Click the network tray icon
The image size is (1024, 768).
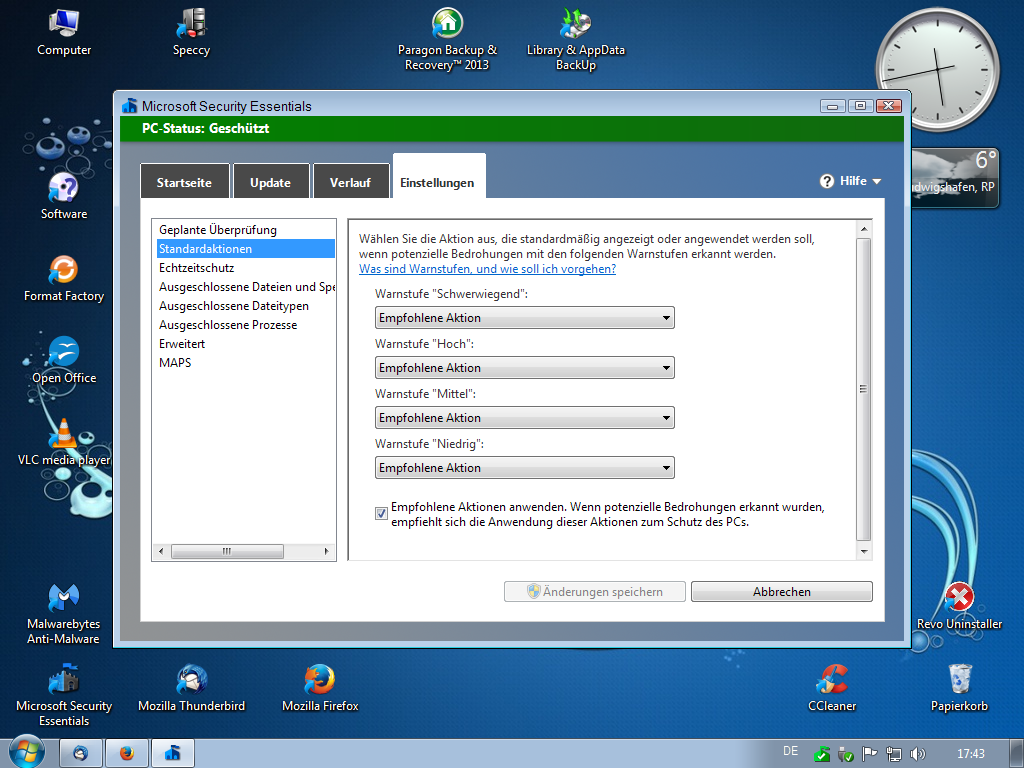coord(893,754)
